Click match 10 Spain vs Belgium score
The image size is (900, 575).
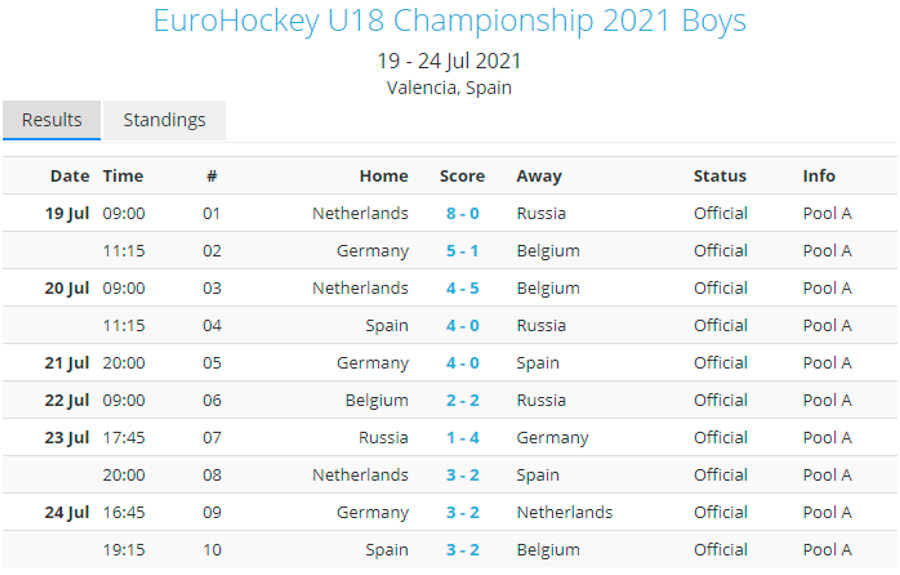tap(462, 550)
